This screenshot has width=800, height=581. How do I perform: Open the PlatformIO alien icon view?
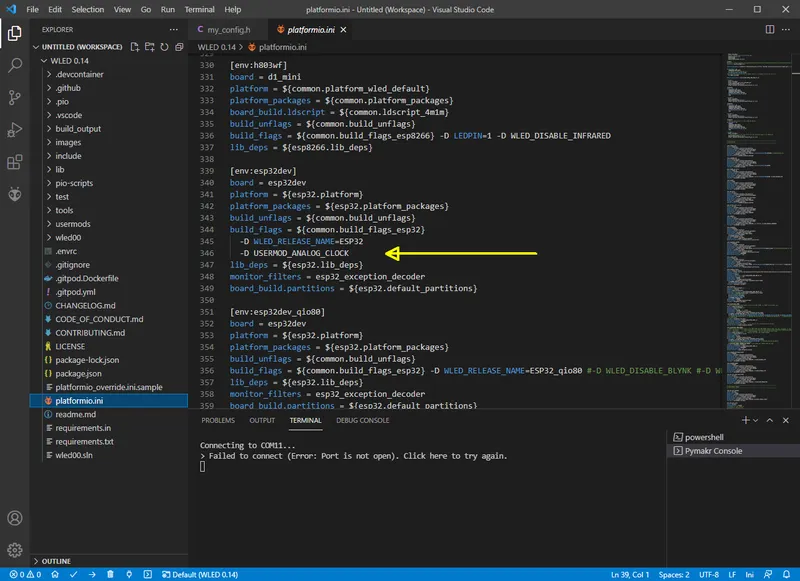pyautogui.click(x=15, y=194)
